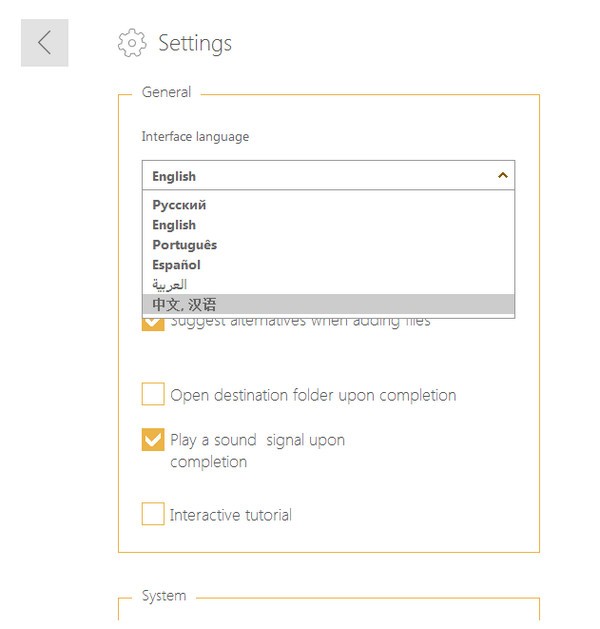This screenshot has width=600, height=629.
Task: Select Português as interface language
Action: tap(185, 245)
